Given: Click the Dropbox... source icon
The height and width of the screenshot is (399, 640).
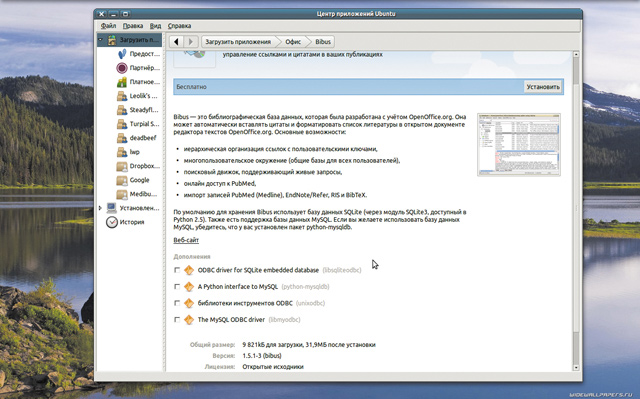Looking at the screenshot, I should pyautogui.click(x=122, y=166).
